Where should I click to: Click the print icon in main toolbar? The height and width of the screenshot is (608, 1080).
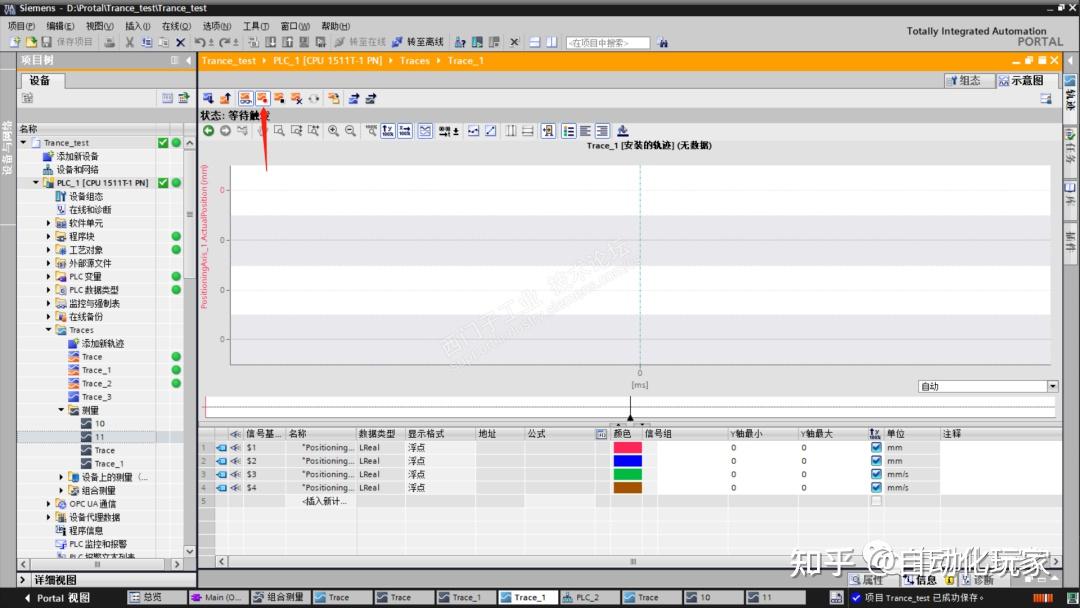(110, 42)
